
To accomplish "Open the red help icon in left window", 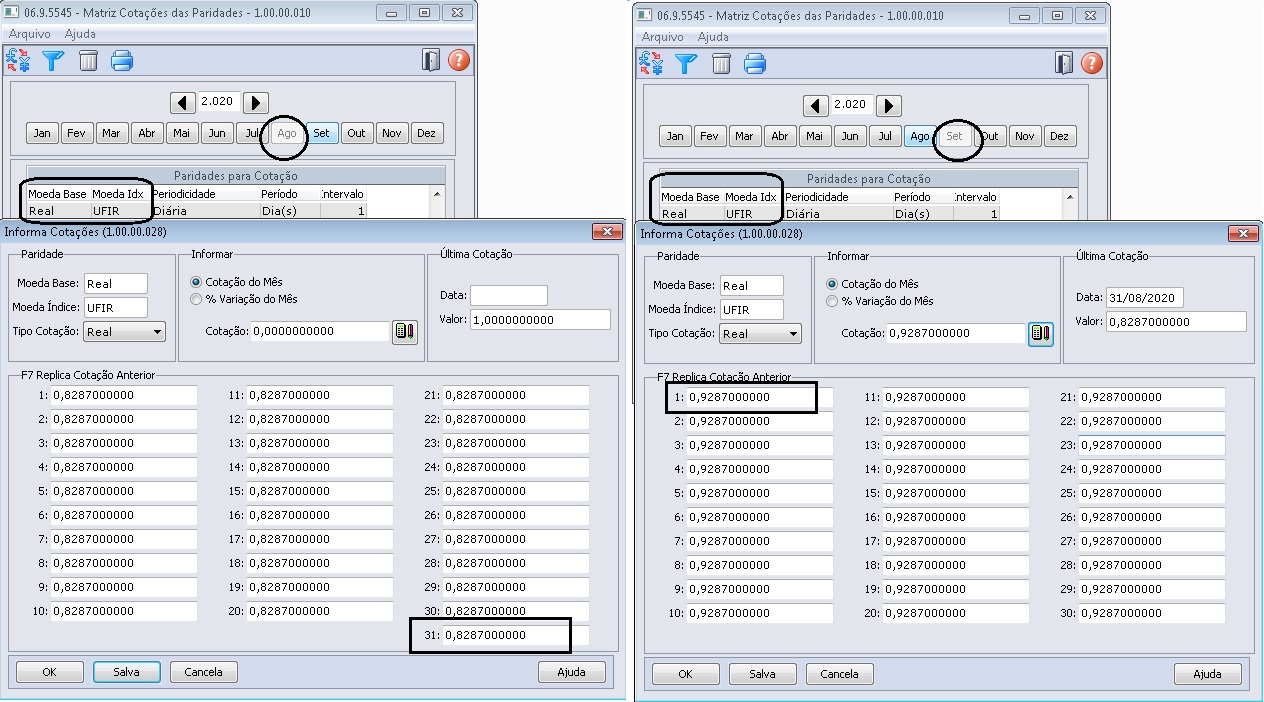I will point(459,60).
